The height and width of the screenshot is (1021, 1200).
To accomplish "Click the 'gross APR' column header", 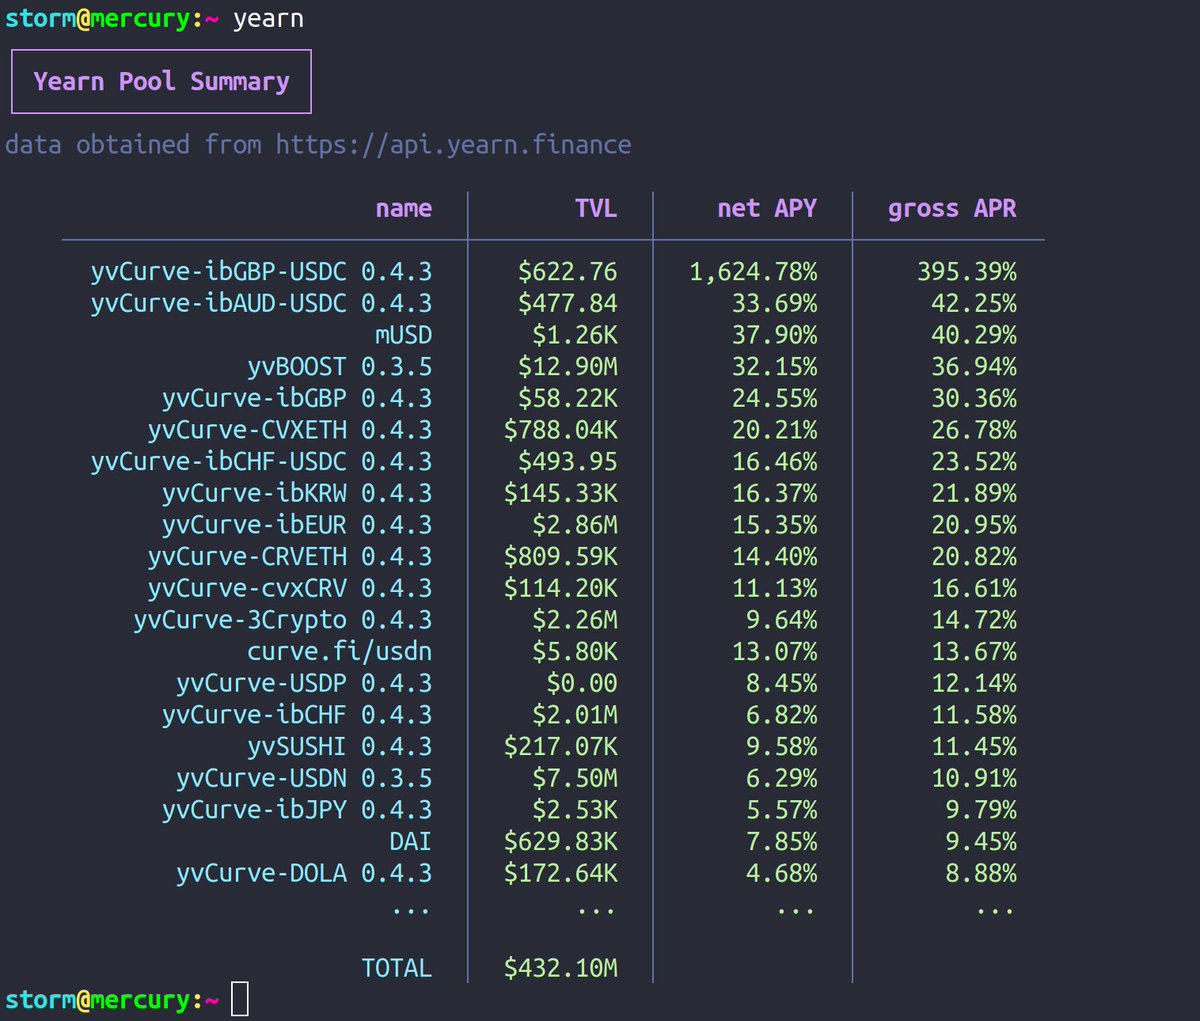I will tap(952, 209).
